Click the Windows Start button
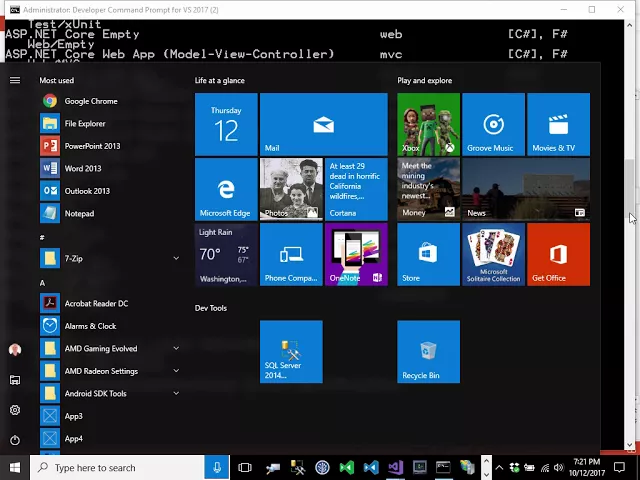640x480 pixels. pyautogui.click(x=15, y=467)
